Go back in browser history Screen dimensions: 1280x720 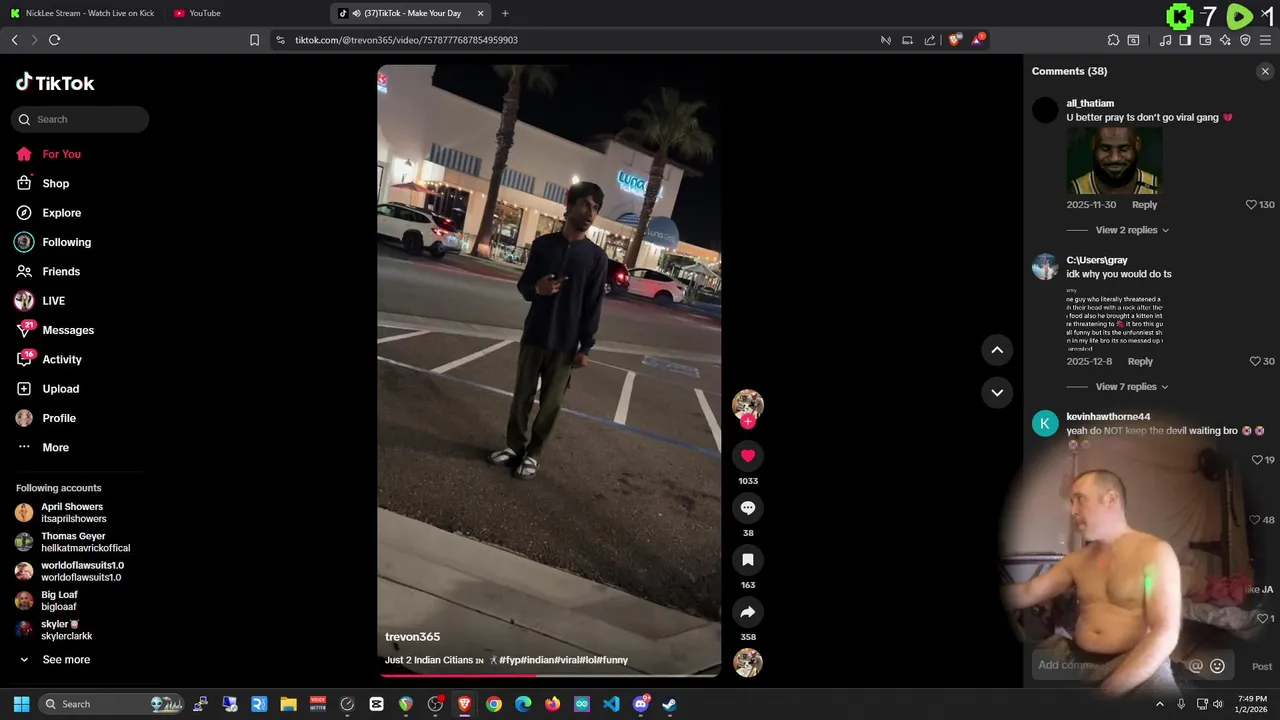(x=14, y=40)
